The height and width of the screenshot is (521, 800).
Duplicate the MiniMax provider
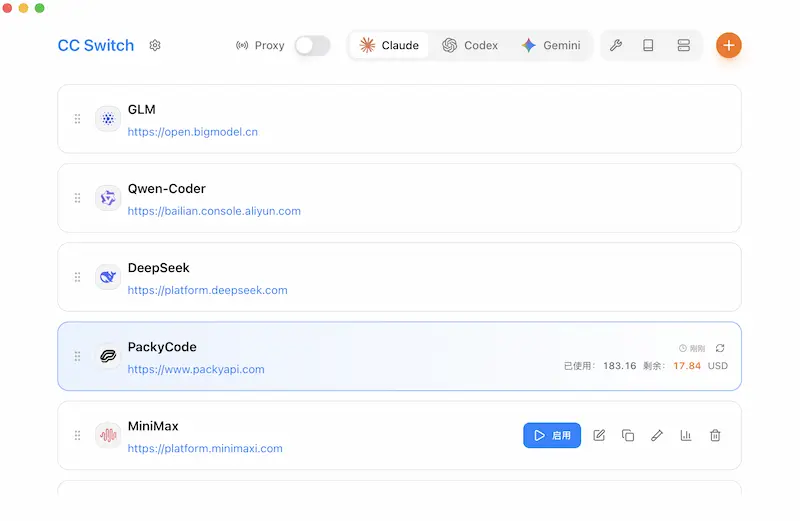coord(628,435)
